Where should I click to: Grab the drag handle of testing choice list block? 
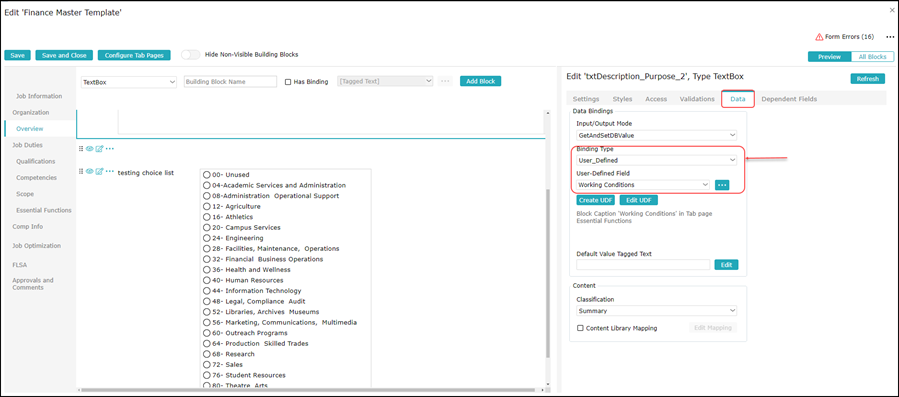81,172
